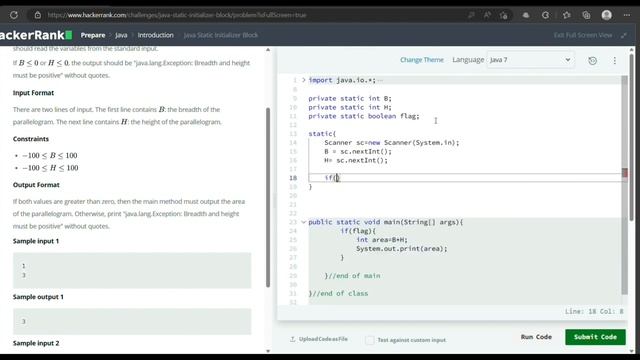The width and height of the screenshot is (640, 360).
Task: Click the 'Constraints' heading
Action: pos(31,139)
